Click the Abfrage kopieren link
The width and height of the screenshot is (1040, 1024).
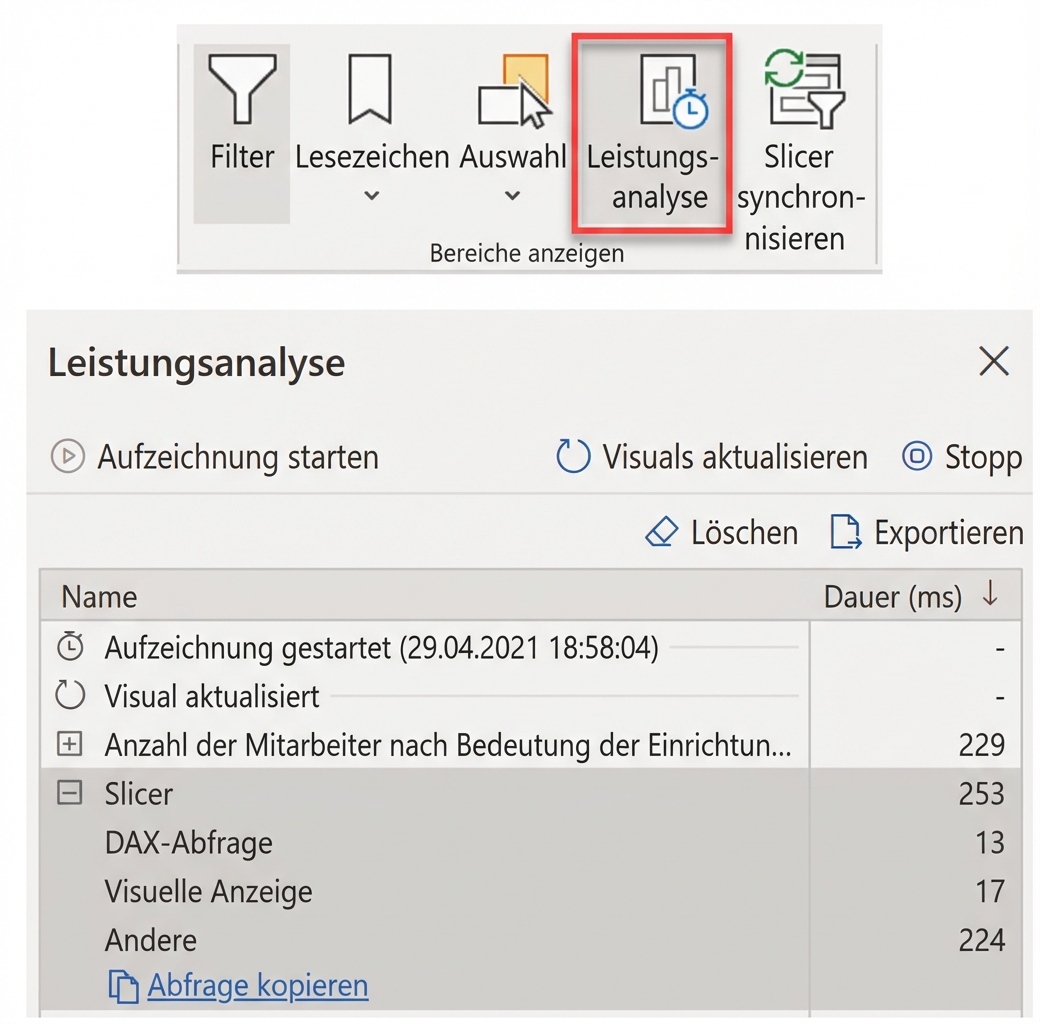(256, 985)
